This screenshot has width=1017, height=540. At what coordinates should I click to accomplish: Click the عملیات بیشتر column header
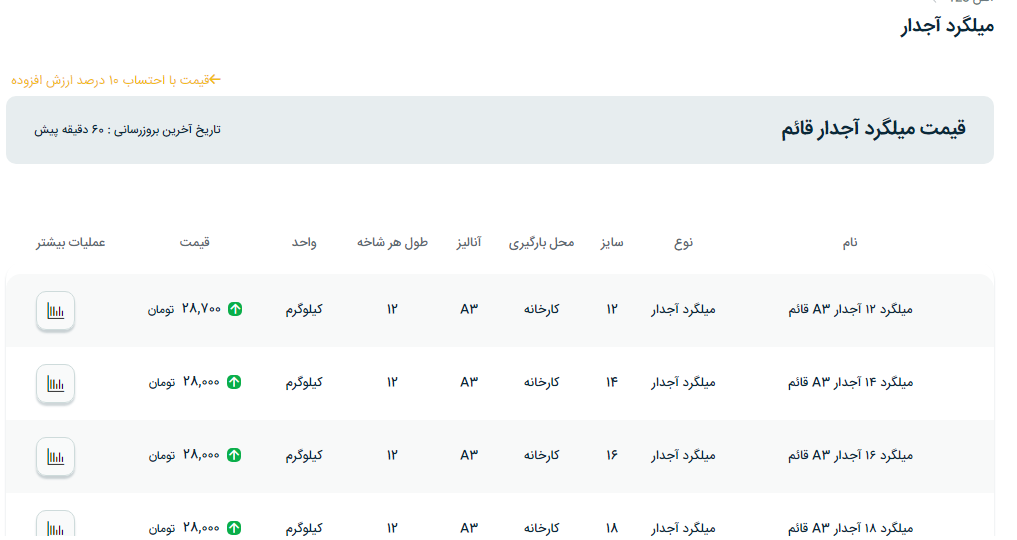pos(71,243)
